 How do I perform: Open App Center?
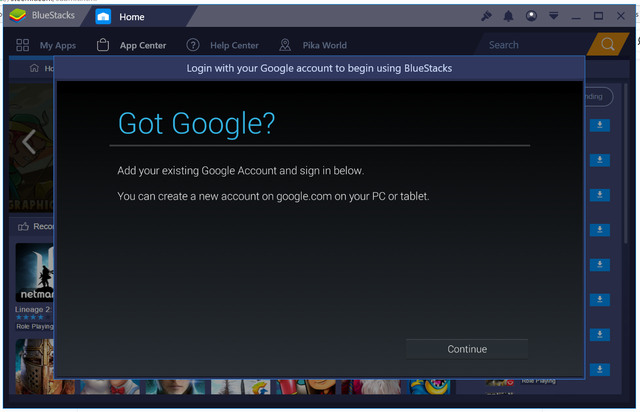coord(143,45)
